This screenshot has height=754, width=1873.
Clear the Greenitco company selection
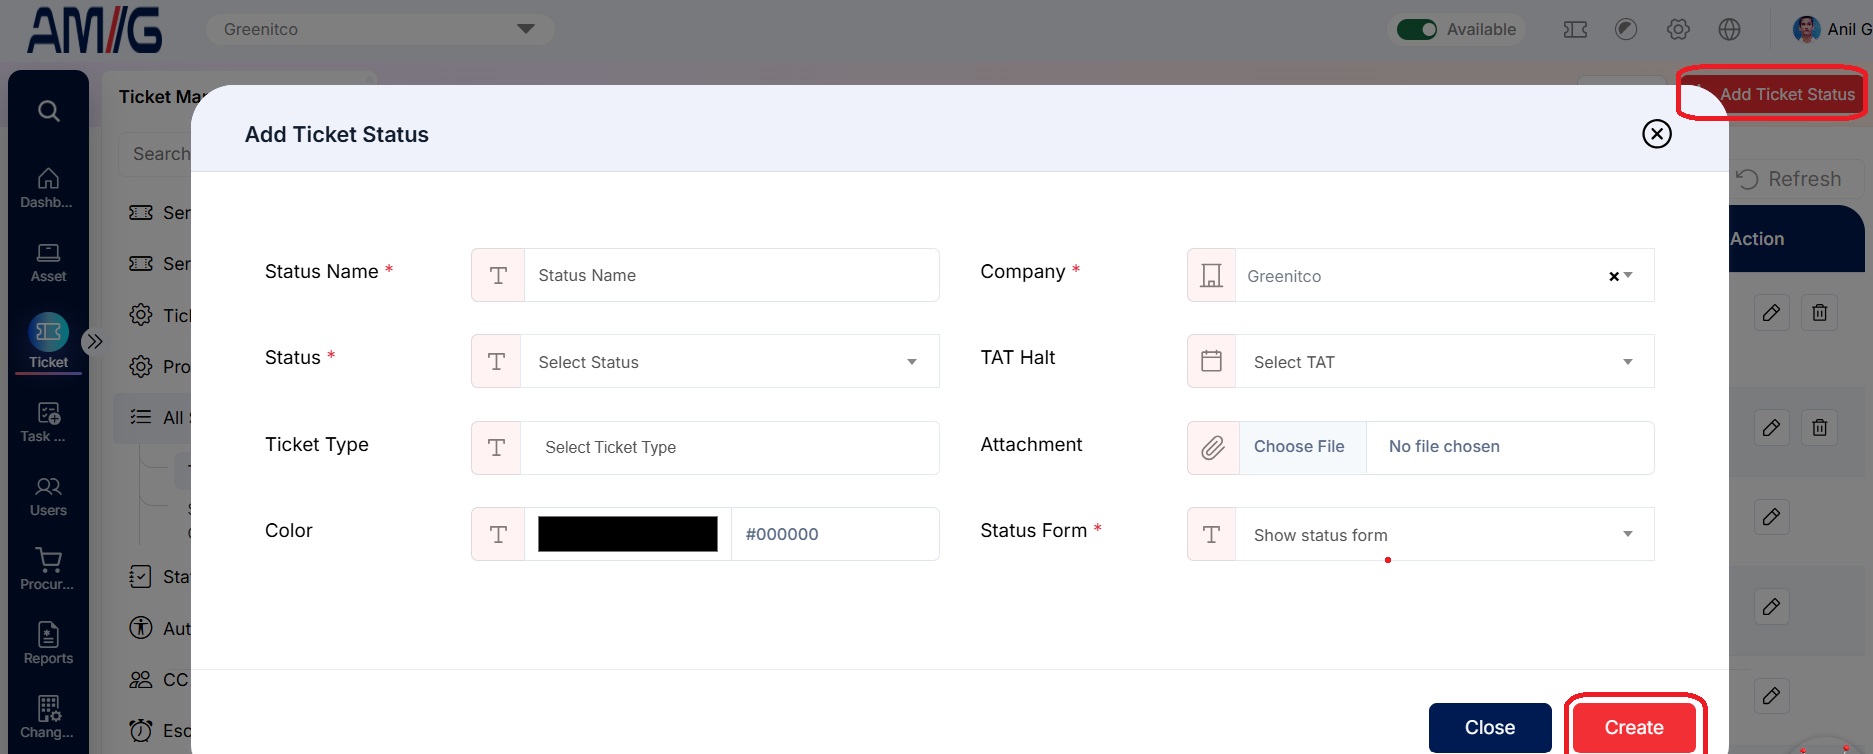pyautogui.click(x=1613, y=276)
